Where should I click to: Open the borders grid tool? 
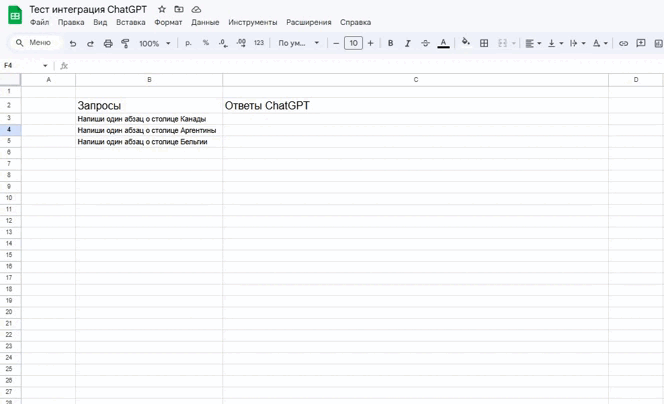[x=484, y=43]
